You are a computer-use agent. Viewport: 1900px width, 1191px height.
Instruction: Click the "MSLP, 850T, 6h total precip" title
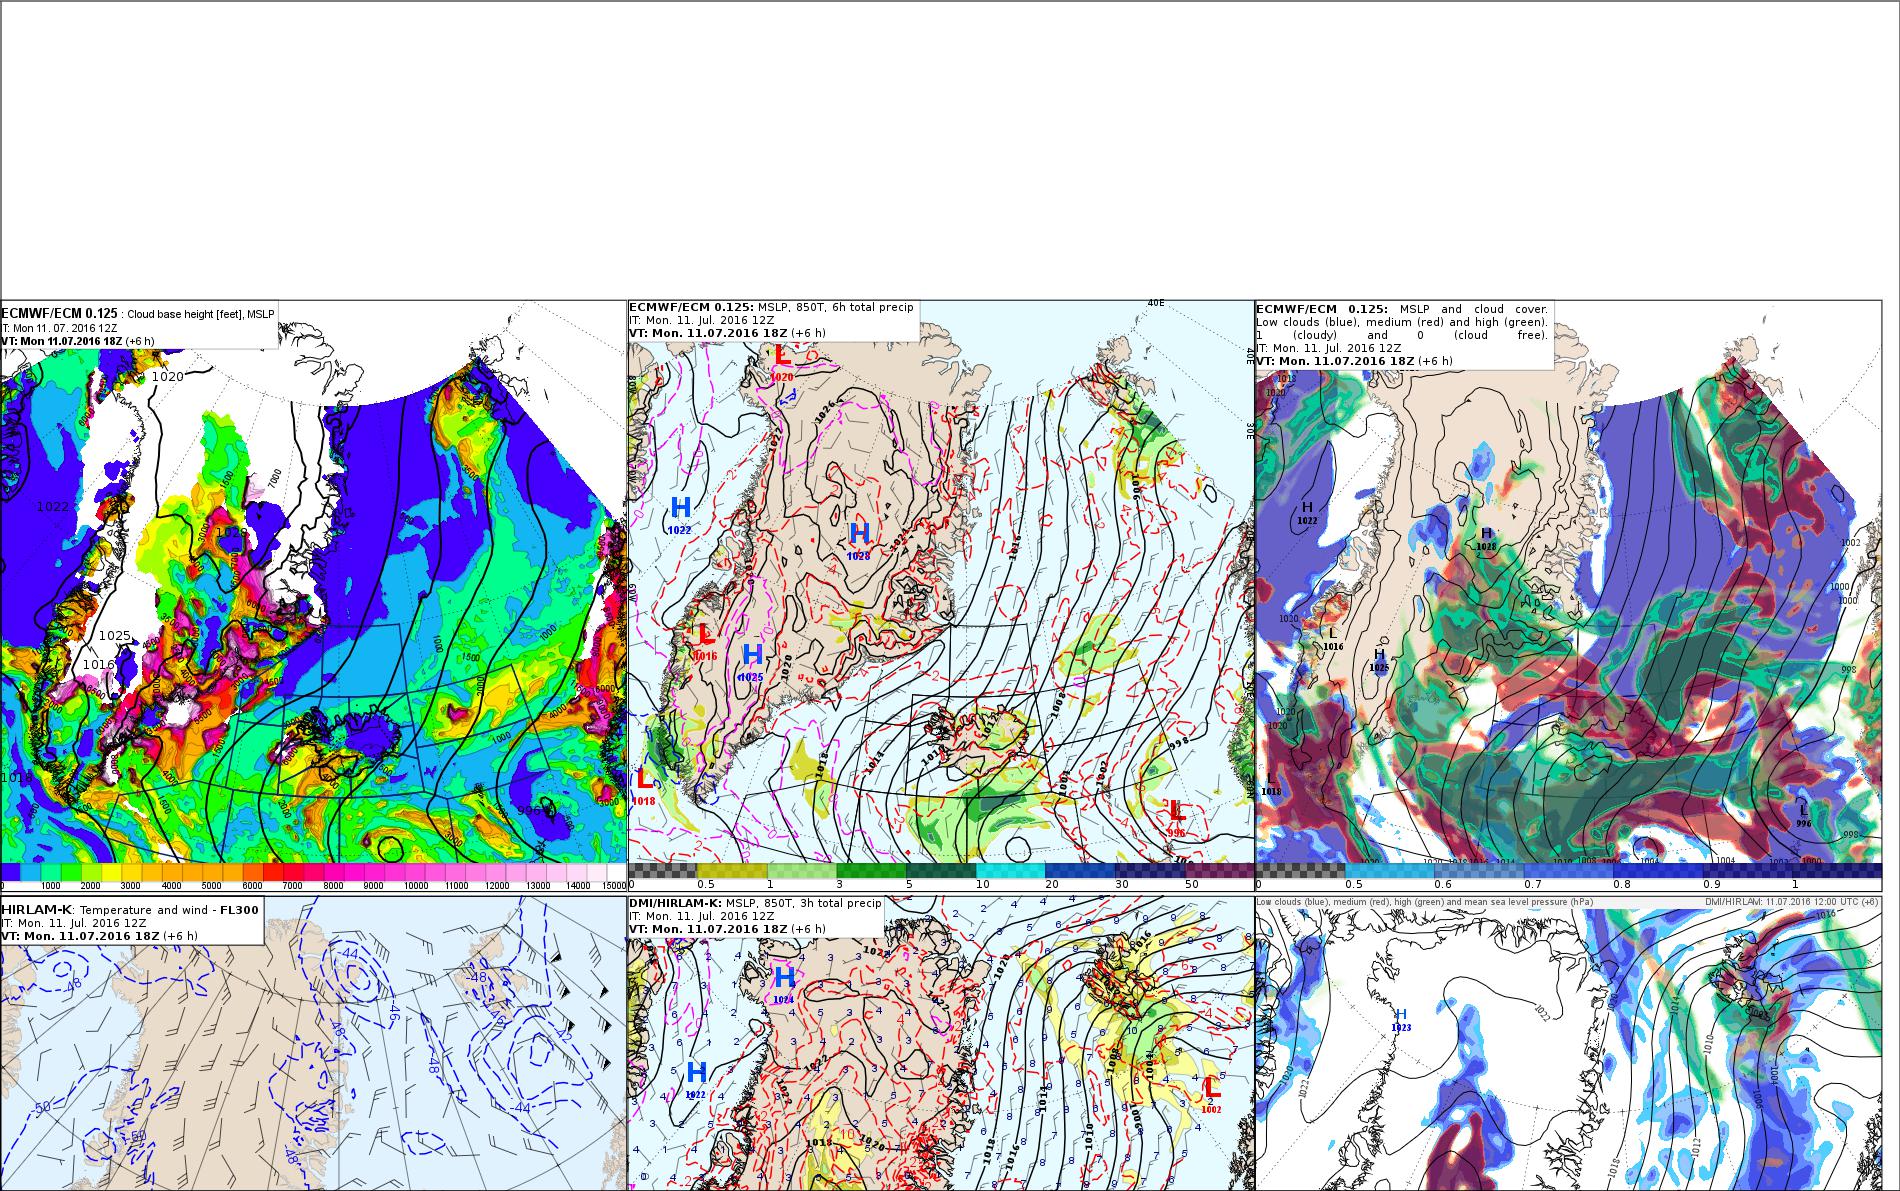[x=836, y=307]
